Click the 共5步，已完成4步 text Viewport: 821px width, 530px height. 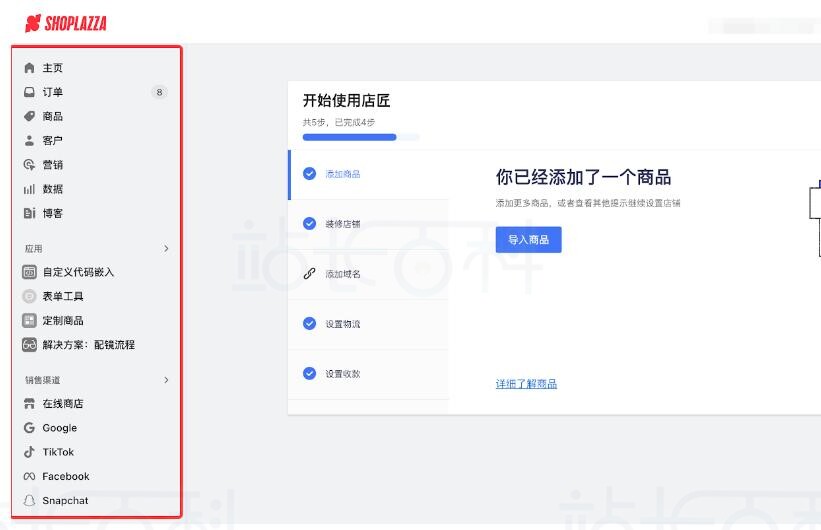339,122
